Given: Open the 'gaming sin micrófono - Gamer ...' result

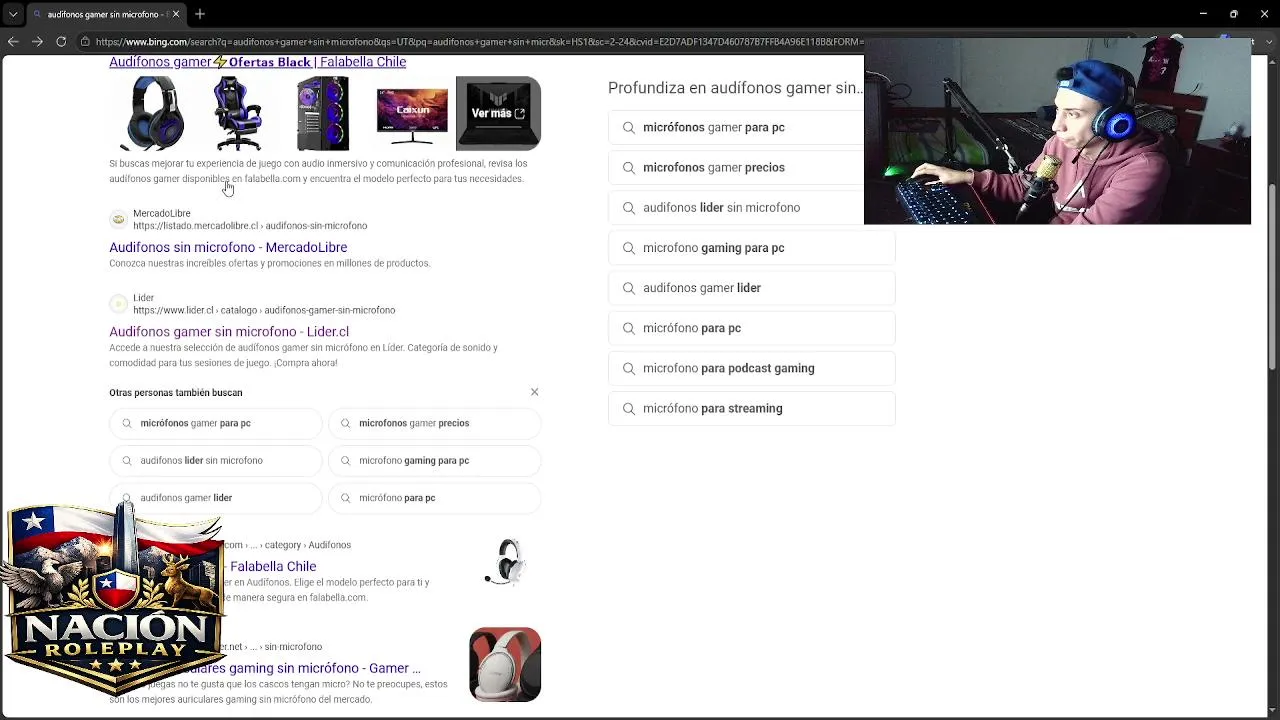Looking at the screenshot, I should click(x=322, y=668).
